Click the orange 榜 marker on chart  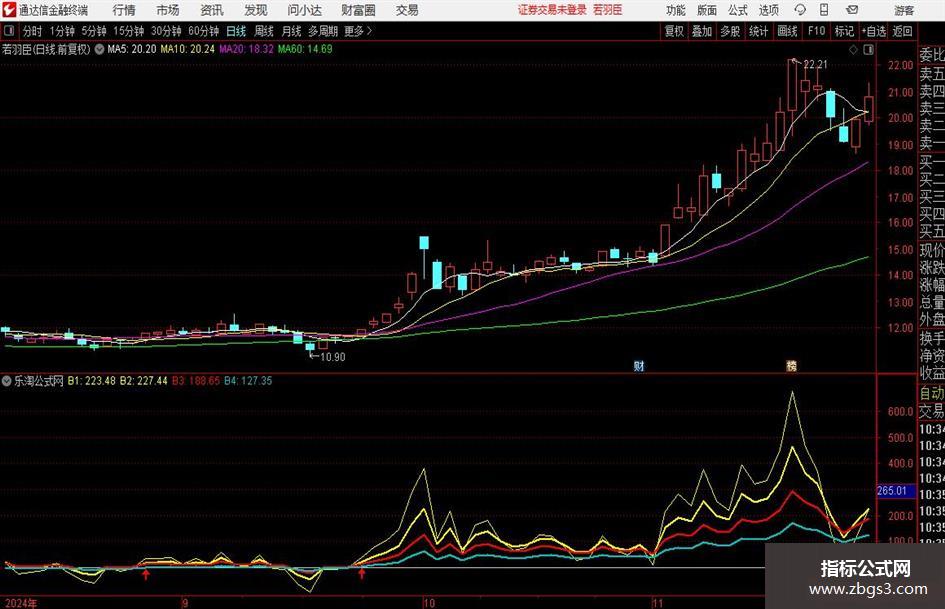click(x=791, y=365)
